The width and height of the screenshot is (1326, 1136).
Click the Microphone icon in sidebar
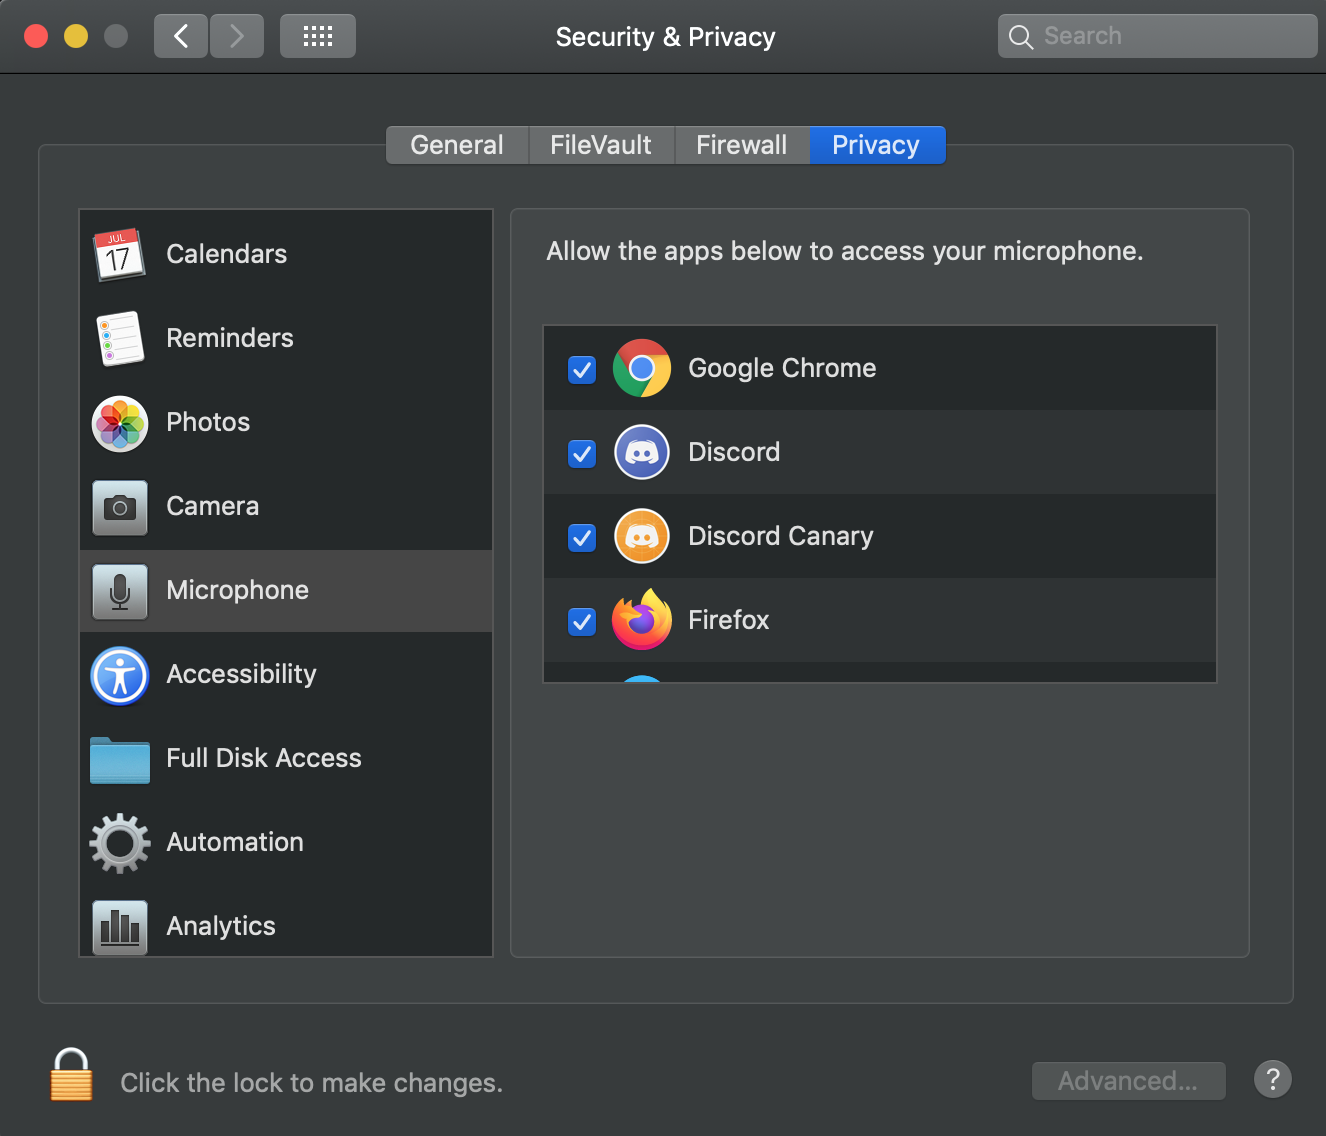tap(120, 591)
